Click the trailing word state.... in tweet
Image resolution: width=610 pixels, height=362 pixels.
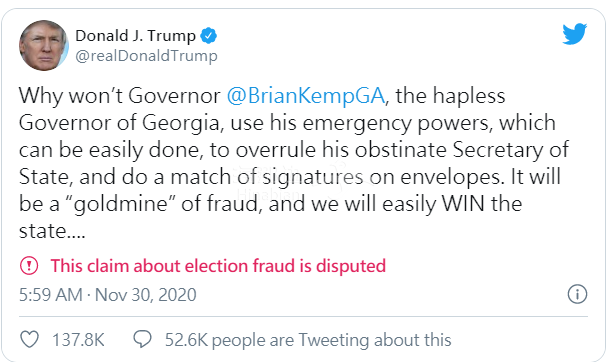52,231
